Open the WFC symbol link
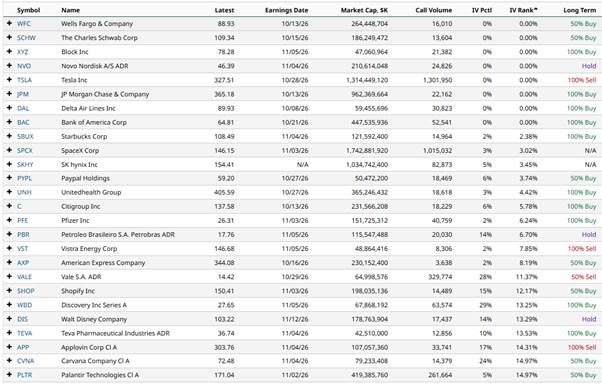602x384 pixels. click(x=24, y=24)
